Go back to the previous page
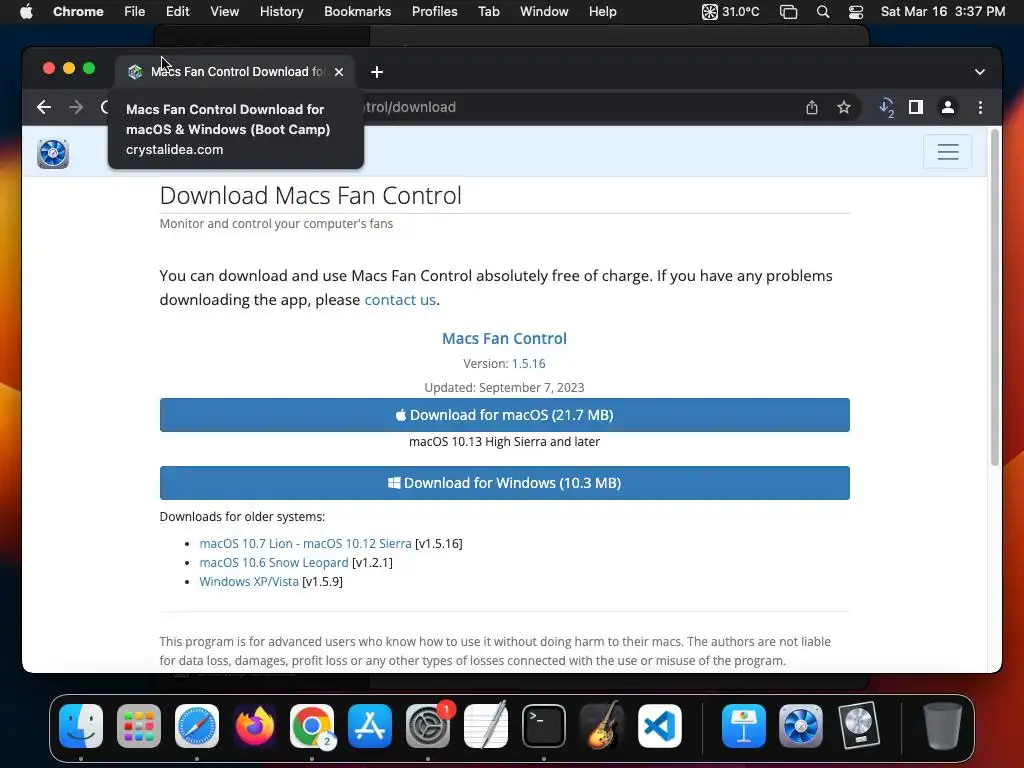1024x768 pixels. click(44, 107)
